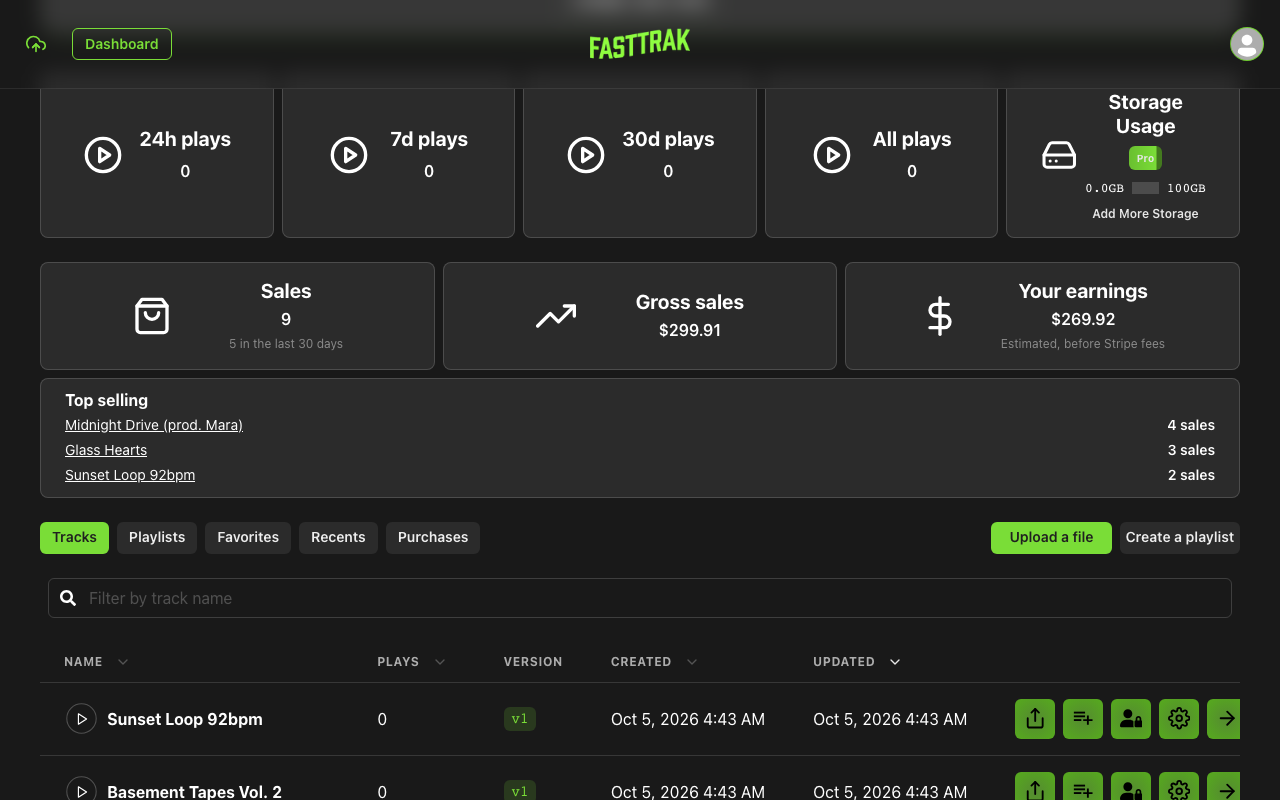
Task: Click the cloud upload icon in header
Action: coord(36,44)
